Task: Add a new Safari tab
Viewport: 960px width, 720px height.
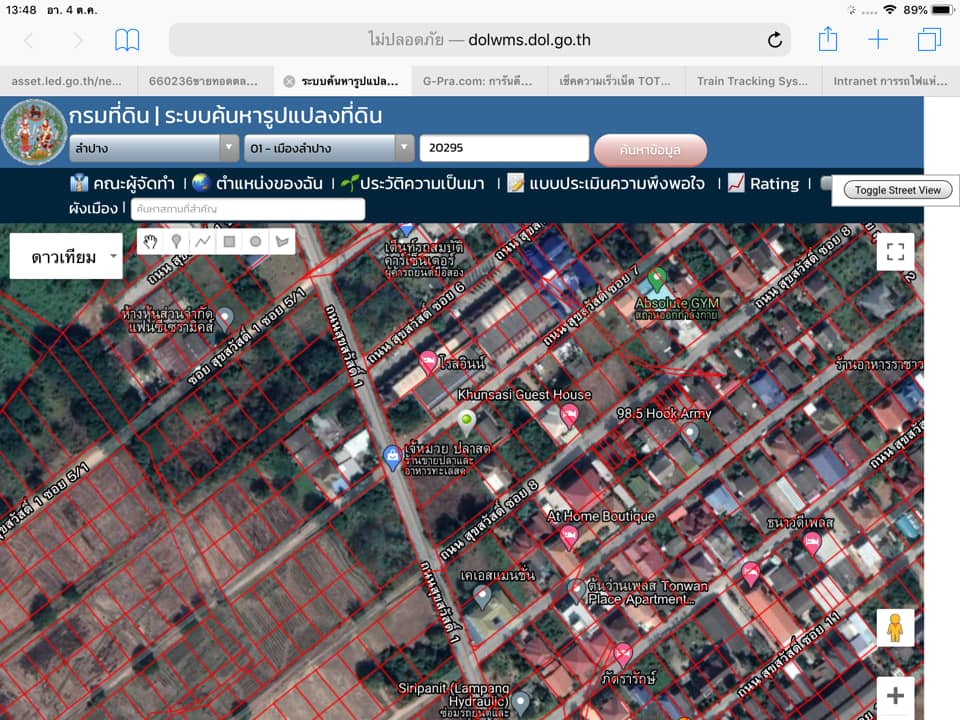Action: click(878, 40)
